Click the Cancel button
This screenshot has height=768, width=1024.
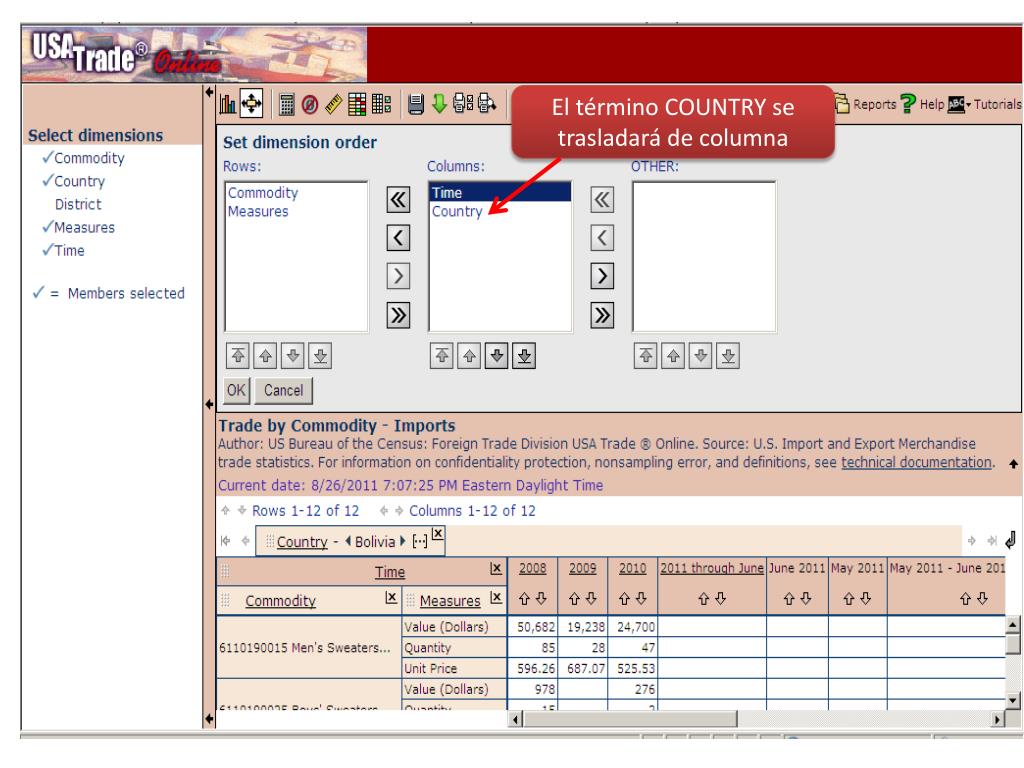click(283, 391)
